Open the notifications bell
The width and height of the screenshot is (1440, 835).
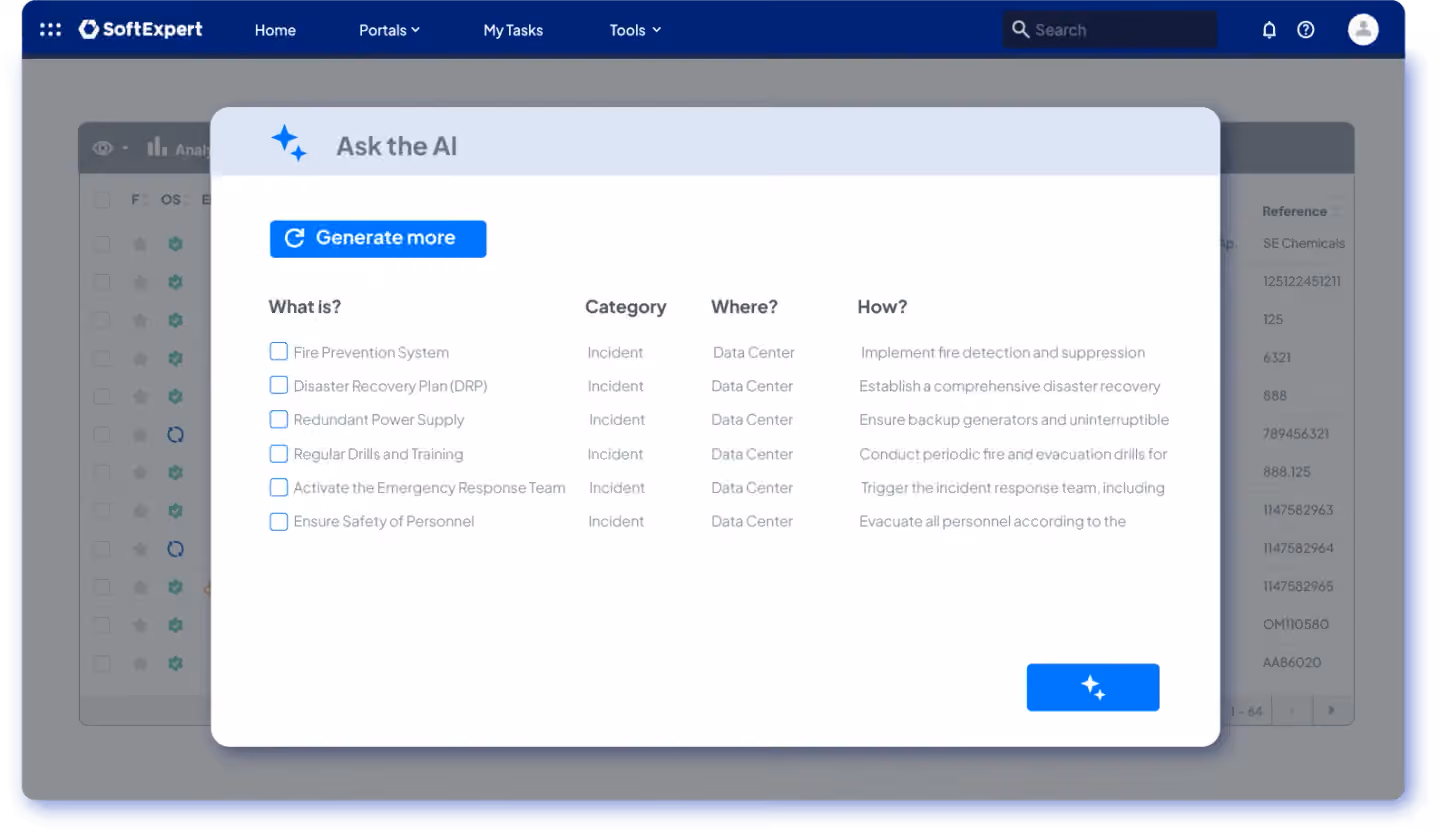click(x=1269, y=30)
